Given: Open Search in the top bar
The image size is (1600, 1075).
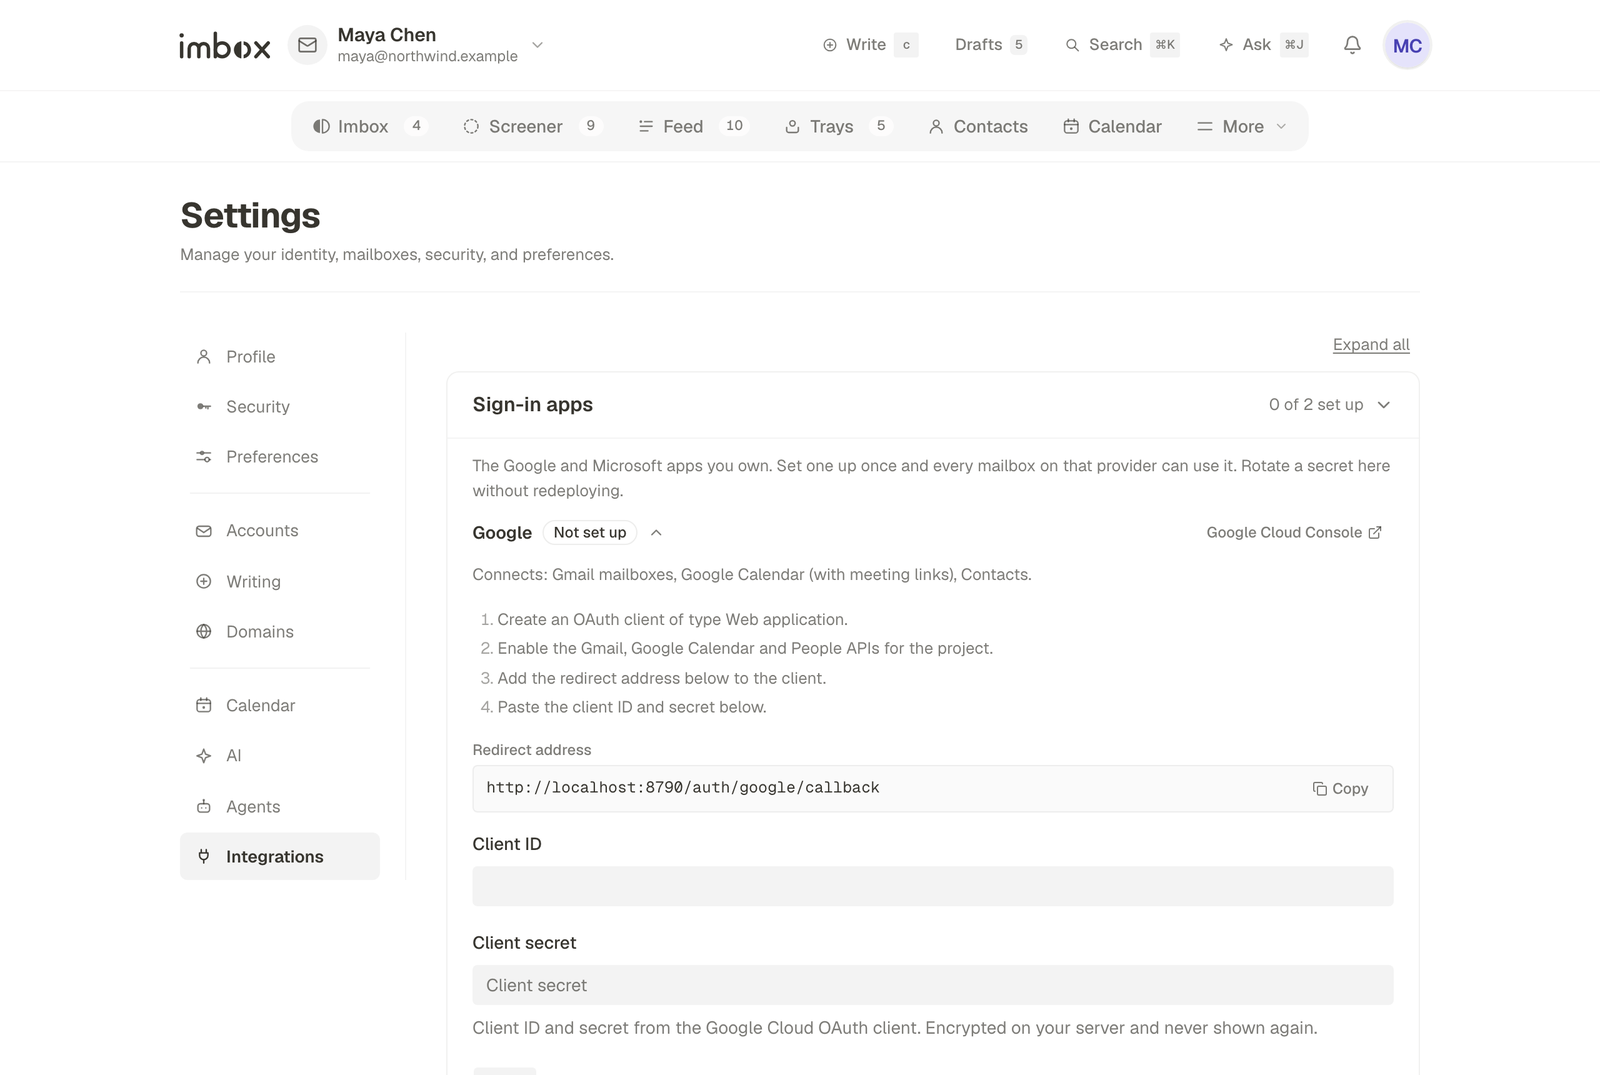Looking at the screenshot, I should click(x=1121, y=45).
